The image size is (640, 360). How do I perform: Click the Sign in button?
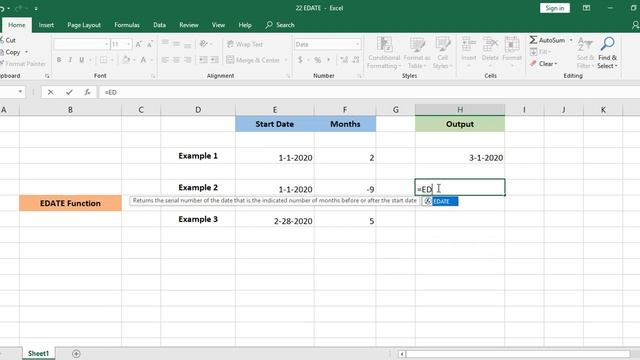pyautogui.click(x=555, y=8)
